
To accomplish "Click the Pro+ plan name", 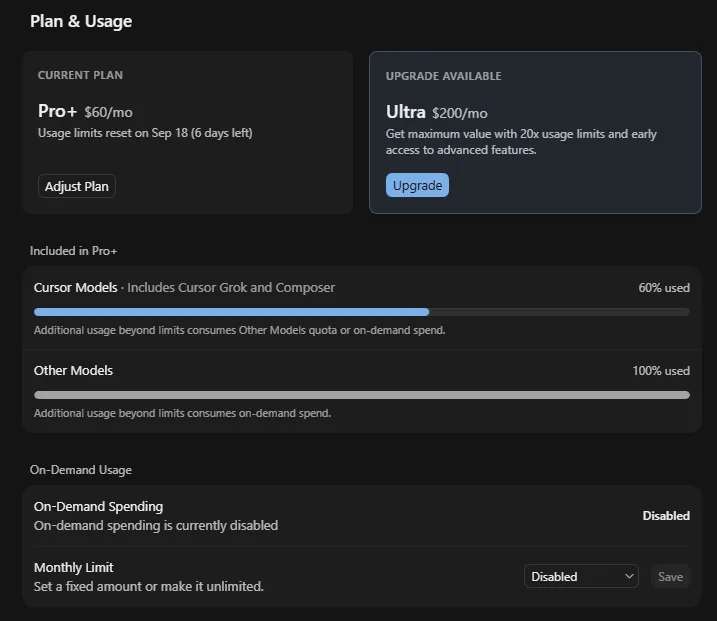I will [x=57, y=111].
